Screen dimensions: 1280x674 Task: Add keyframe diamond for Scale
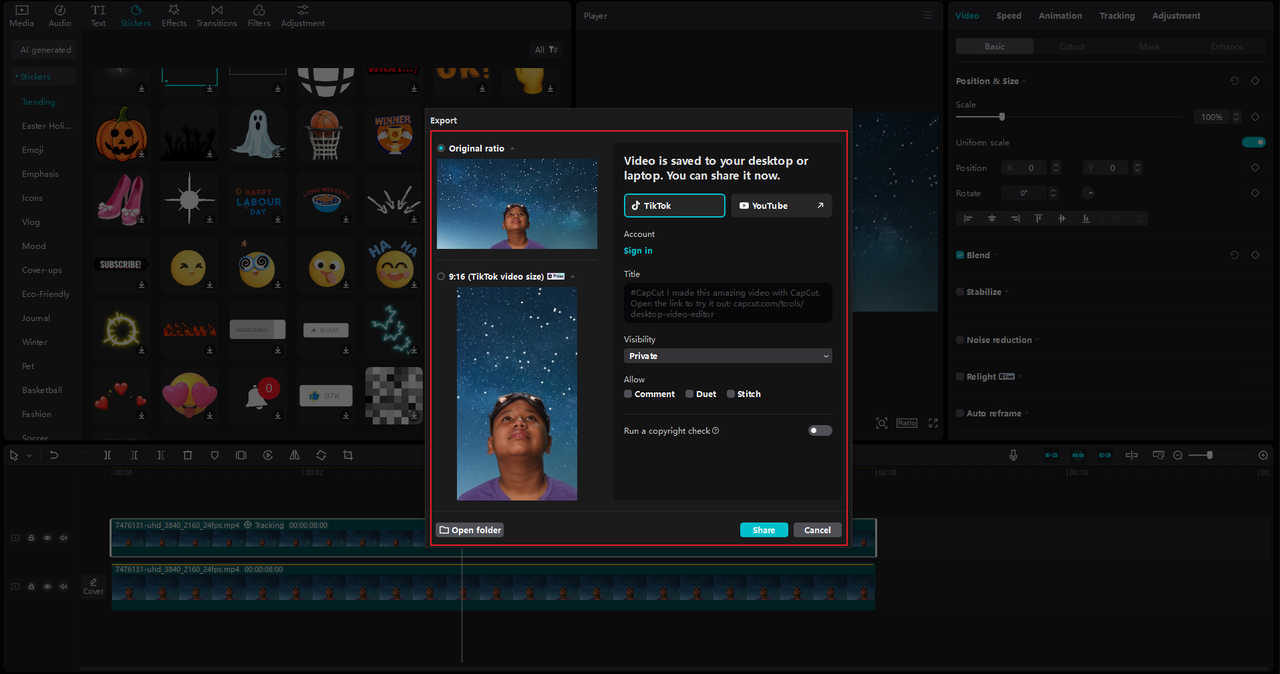click(1255, 117)
